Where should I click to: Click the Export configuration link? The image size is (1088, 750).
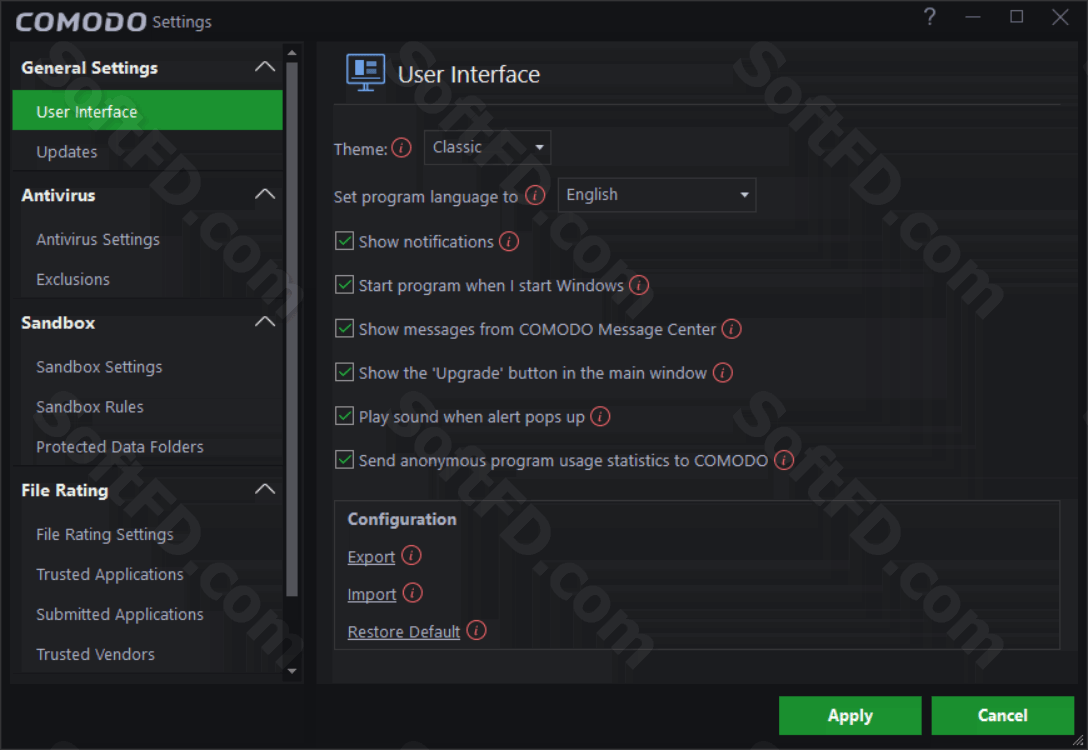[371, 557]
